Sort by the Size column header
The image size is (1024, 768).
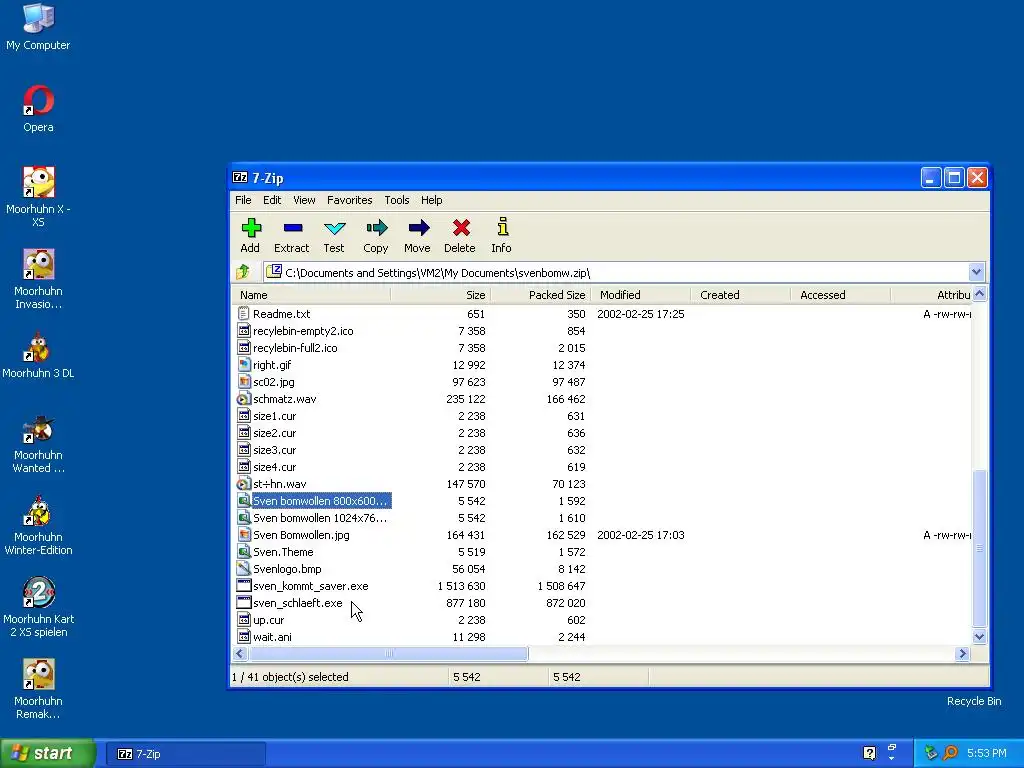440,295
